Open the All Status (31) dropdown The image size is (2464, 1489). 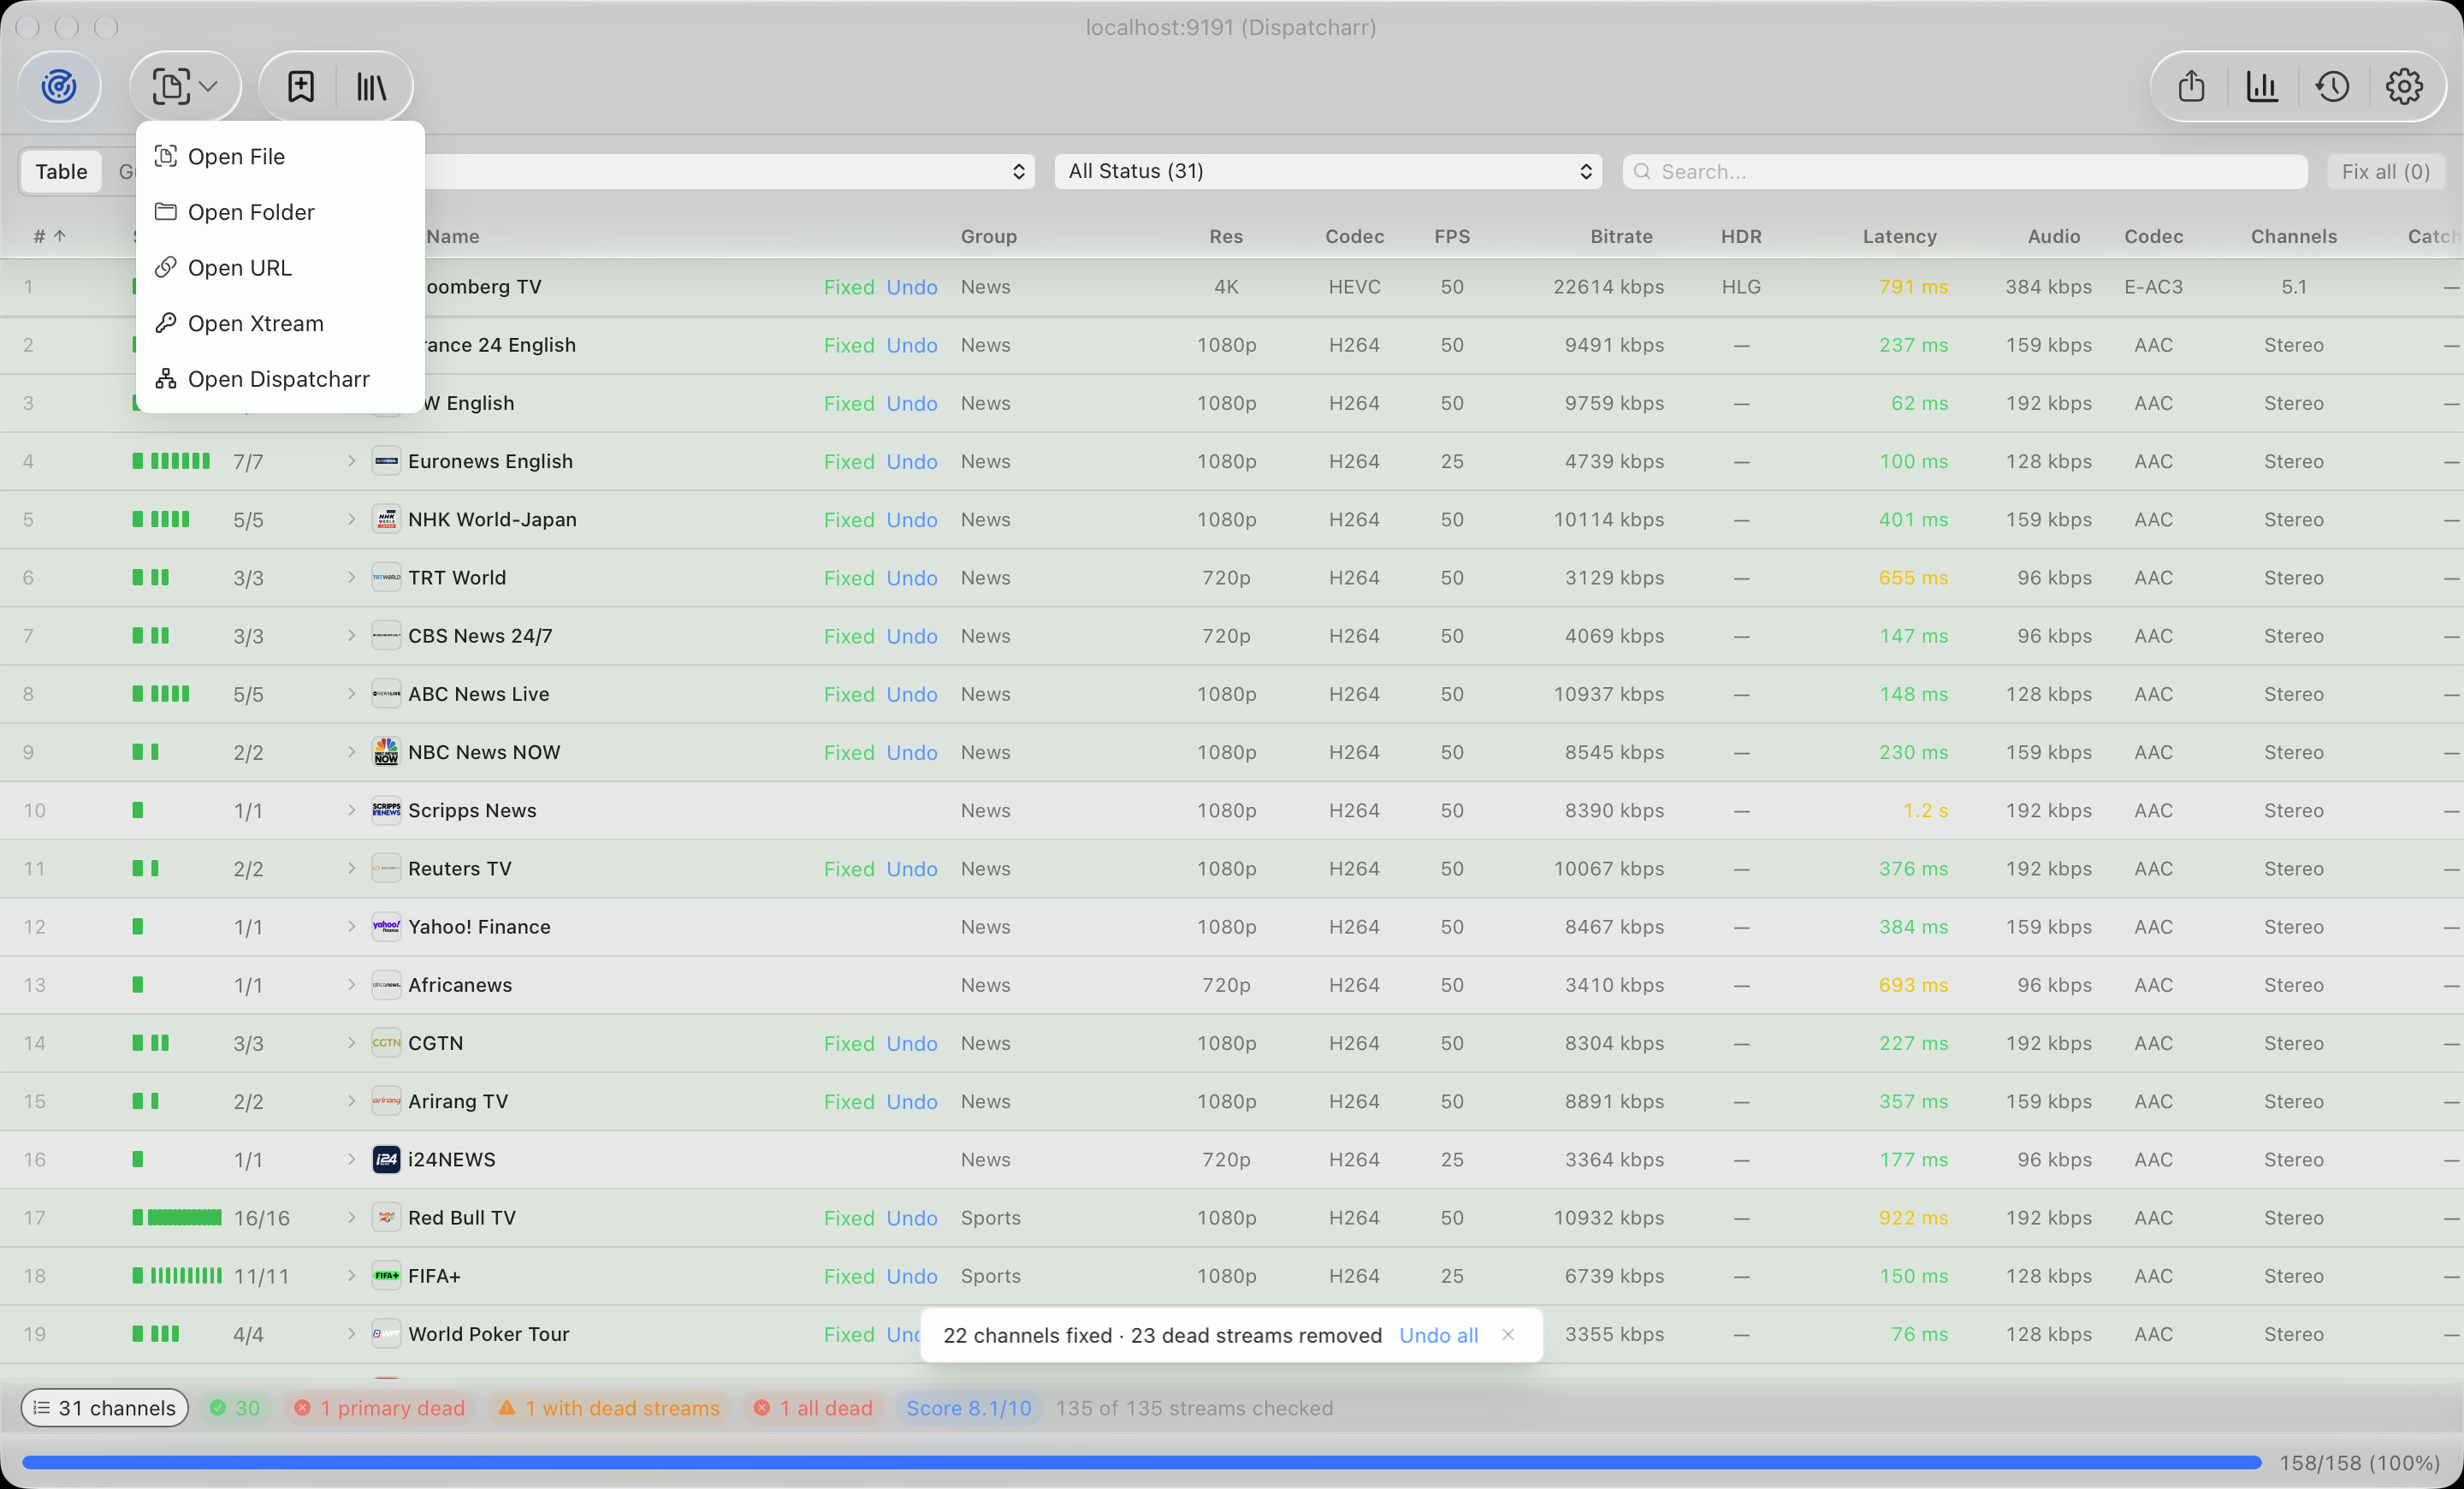click(x=1328, y=171)
